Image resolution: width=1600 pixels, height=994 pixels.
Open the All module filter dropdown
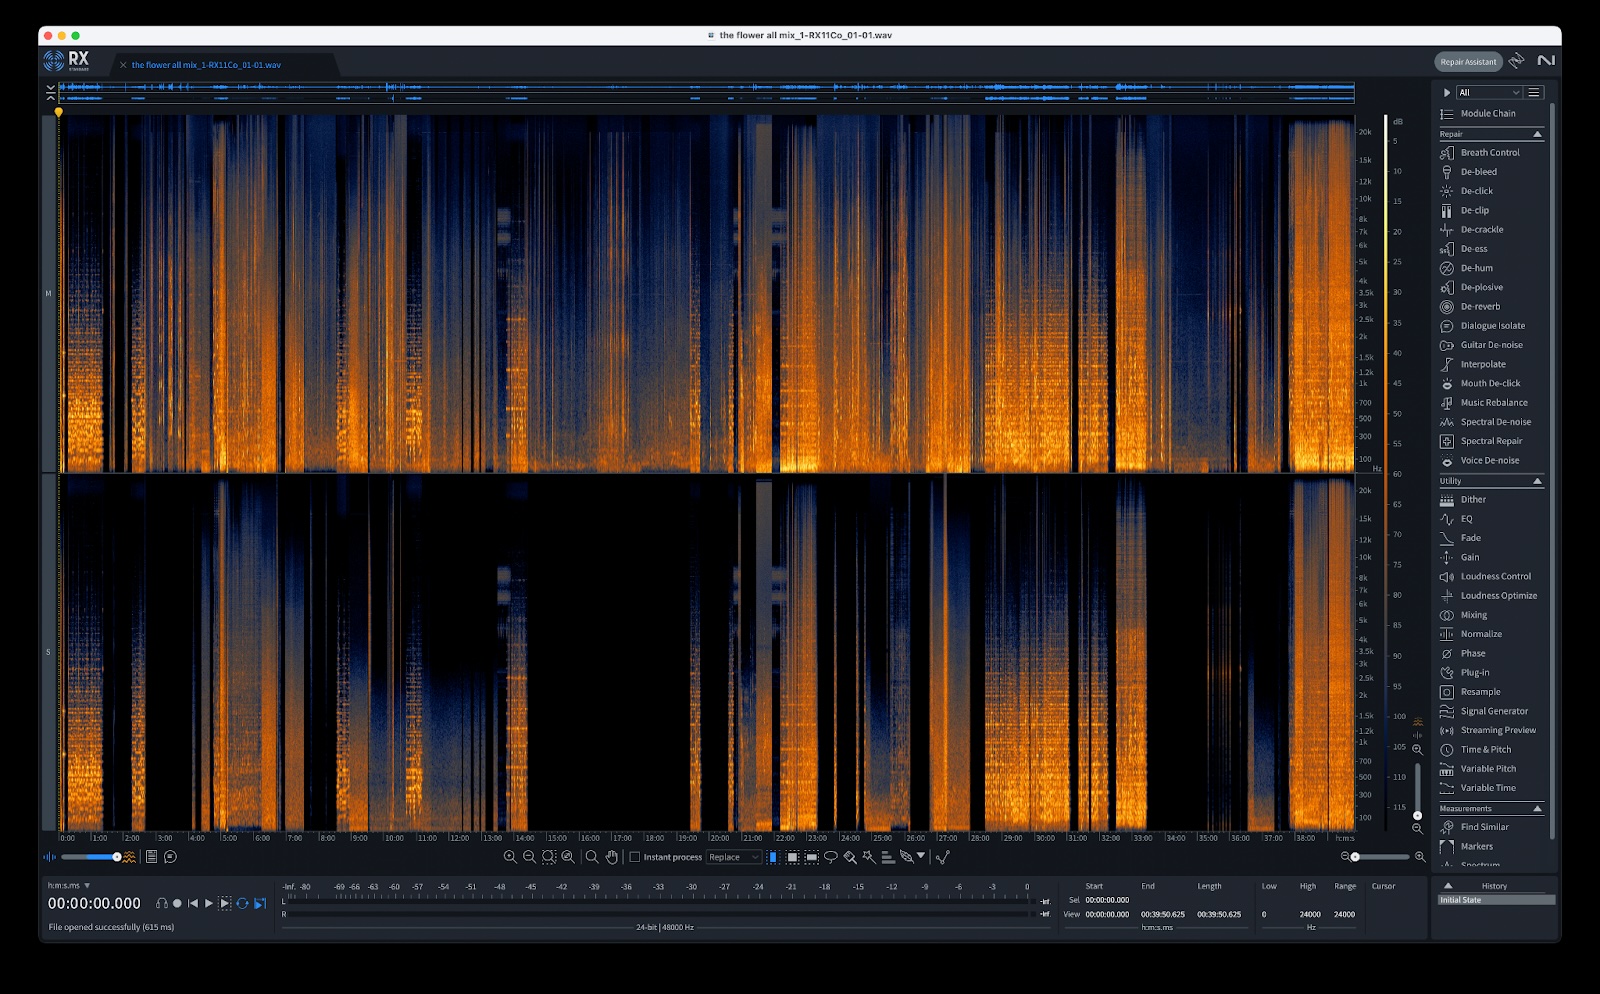pyautogui.click(x=1488, y=92)
